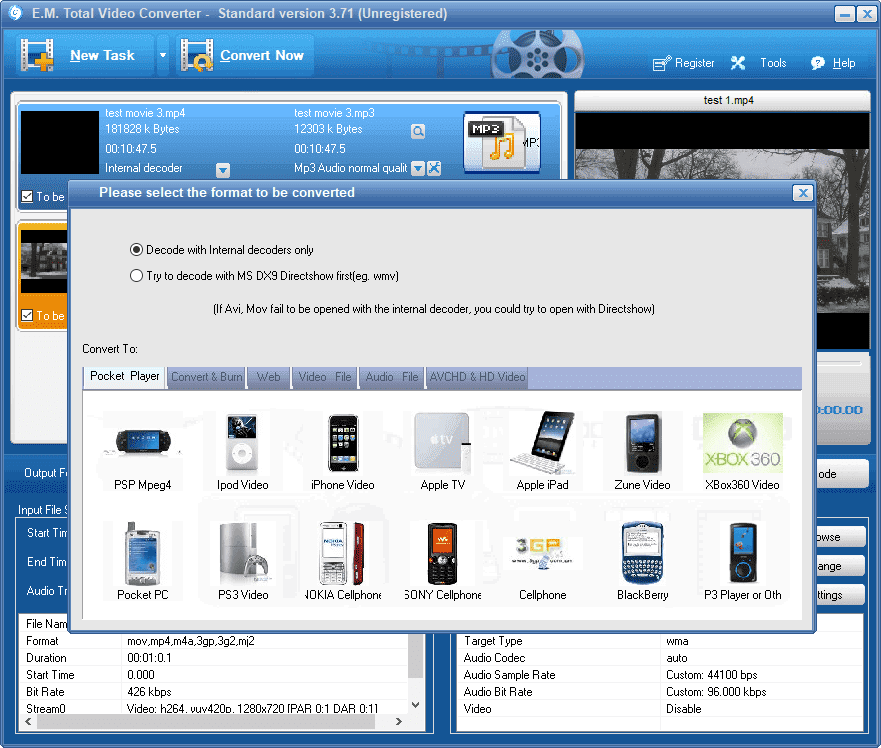Select the 3GP Cellphone format icon
Image resolution: width=881 pixels, height=748 pixels.
543,554
